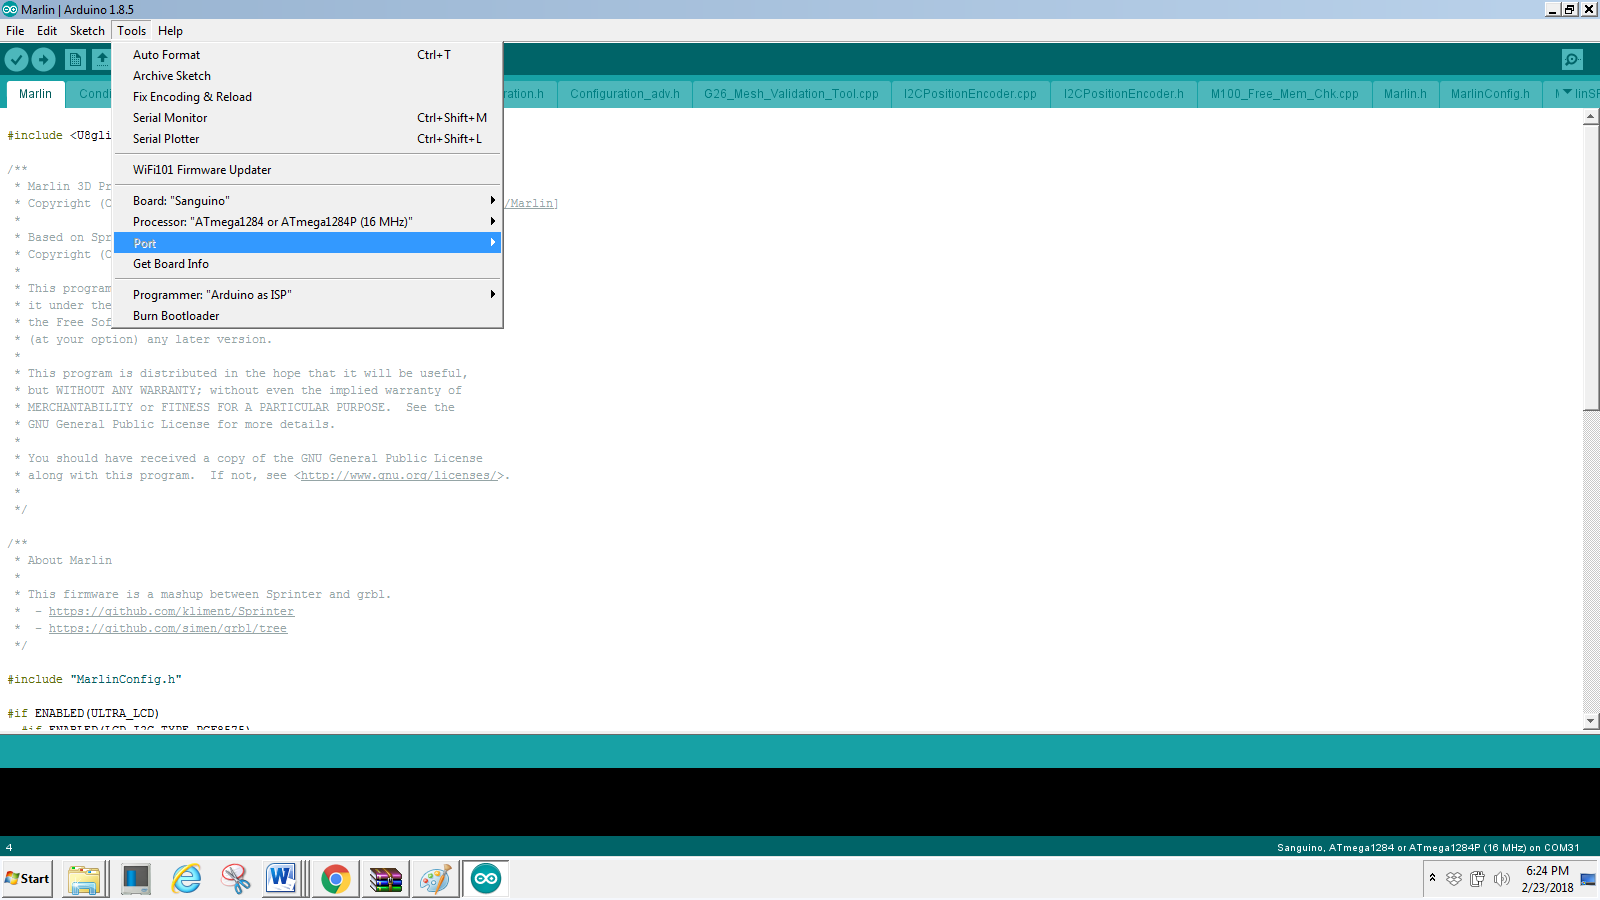Viewport: 1600px width, 900px height.
Task: Open Snipping Tool from taskbar
Action: pos(236,879)
